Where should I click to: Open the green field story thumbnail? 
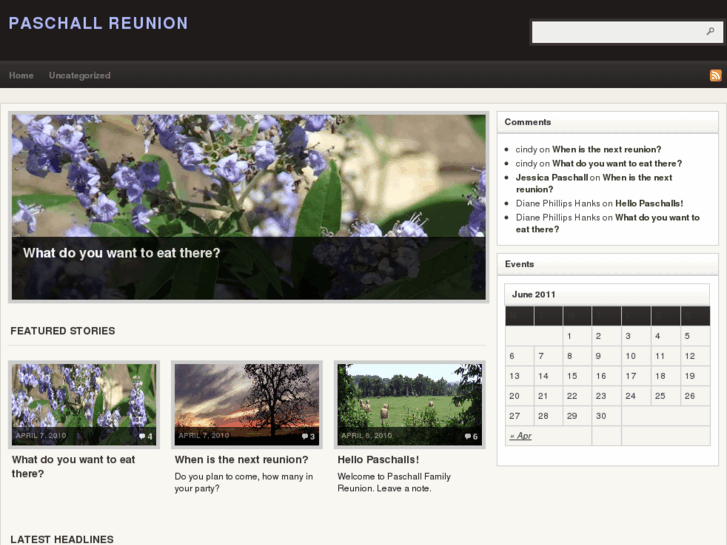(409, 404)
